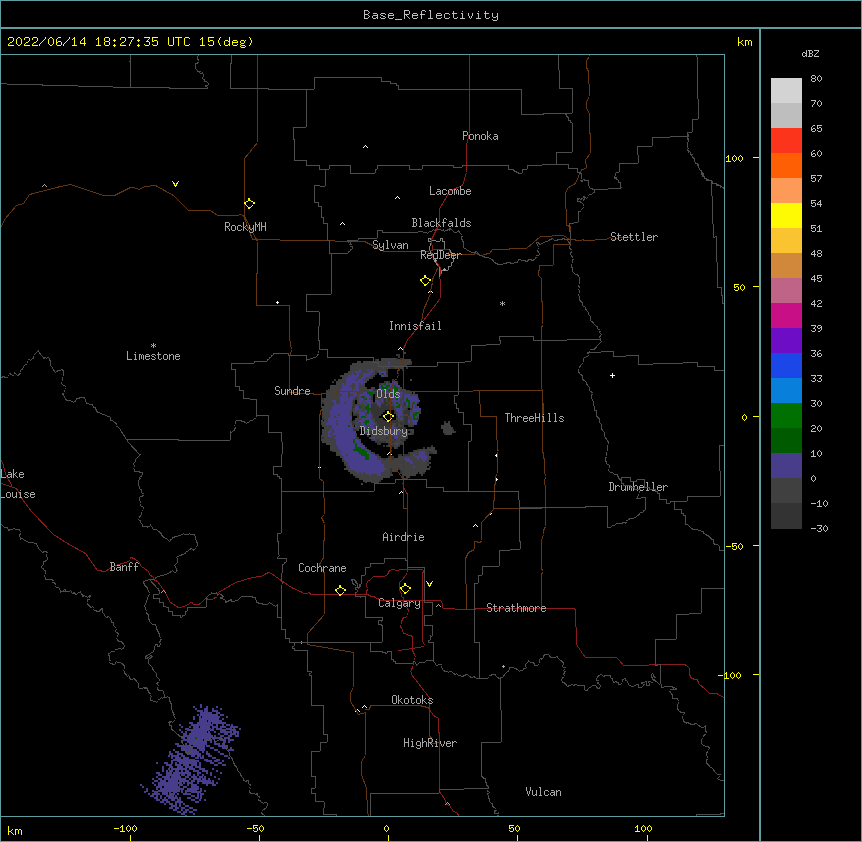Click the Stettler city label
This screenshot has width=862, height=842.
point(634,237)
